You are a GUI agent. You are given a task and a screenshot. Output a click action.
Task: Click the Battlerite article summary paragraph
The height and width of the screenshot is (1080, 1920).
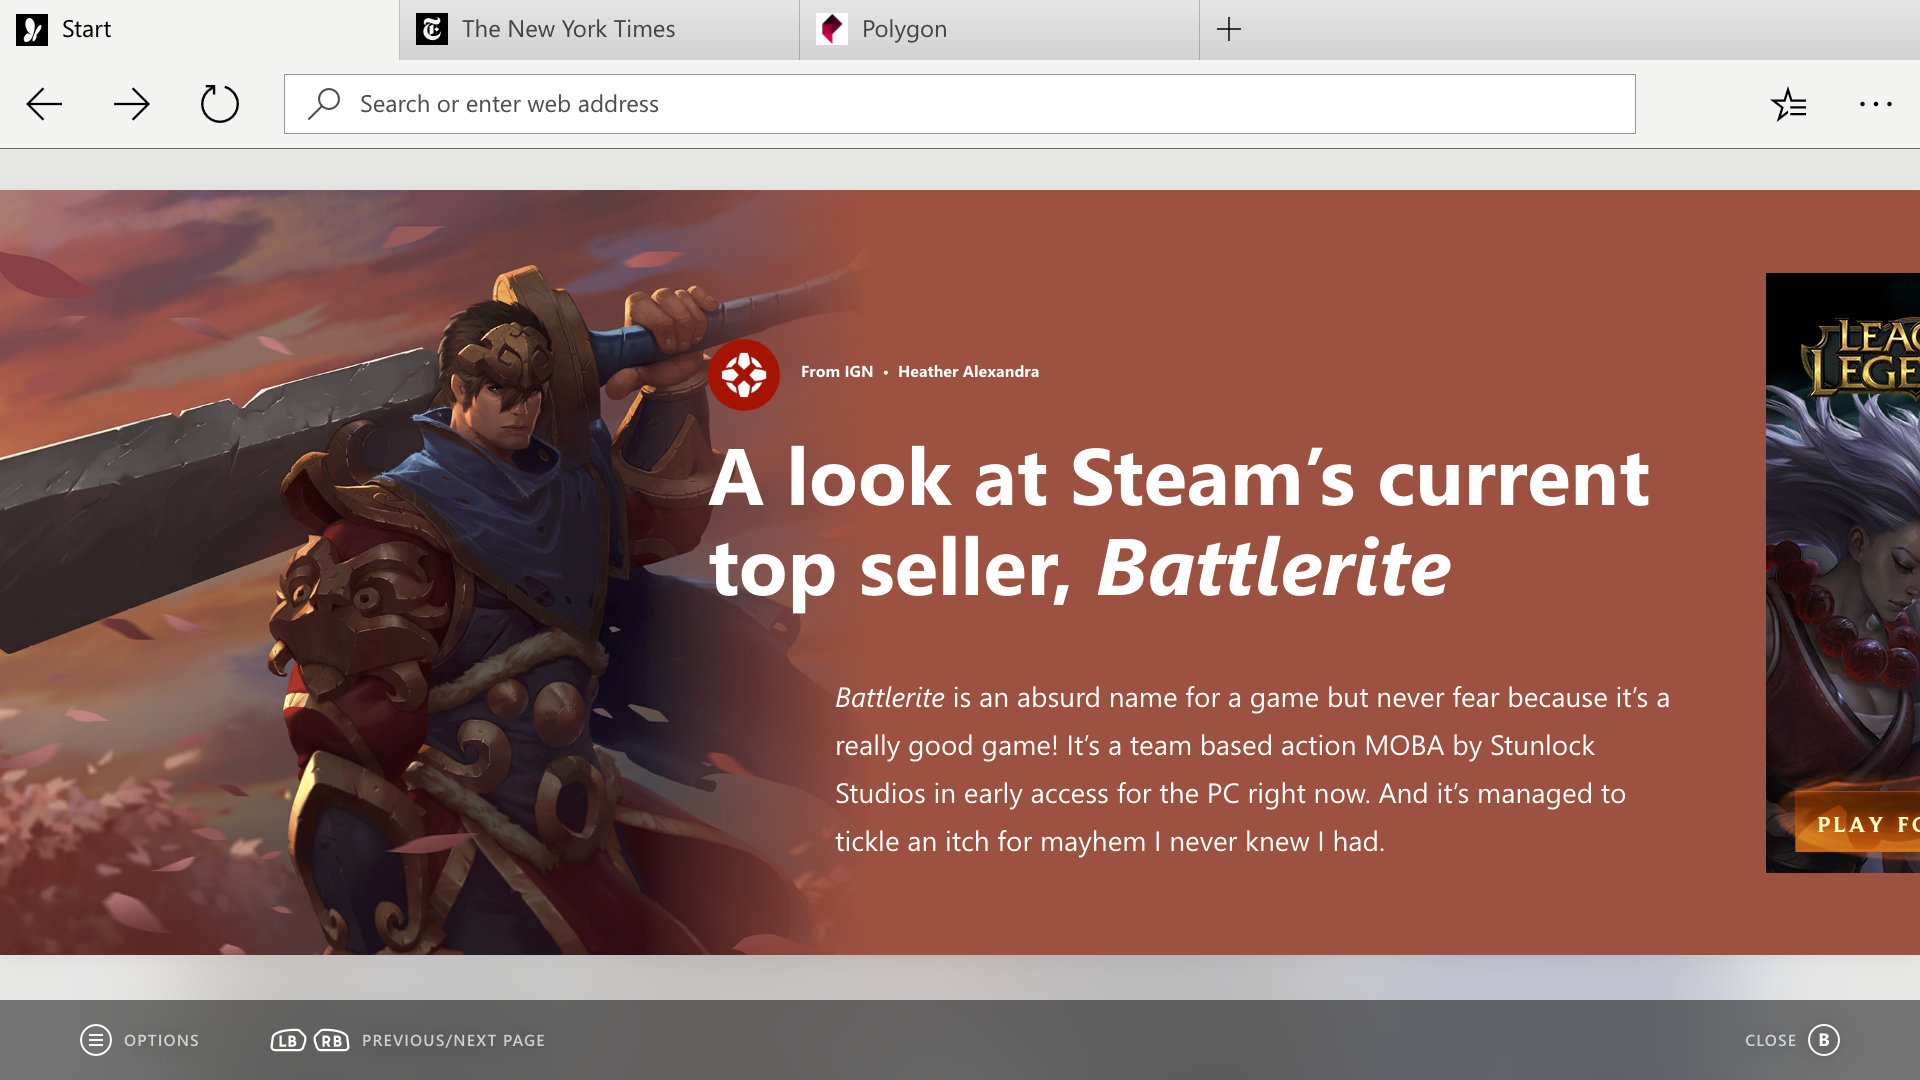point(1252,769)
